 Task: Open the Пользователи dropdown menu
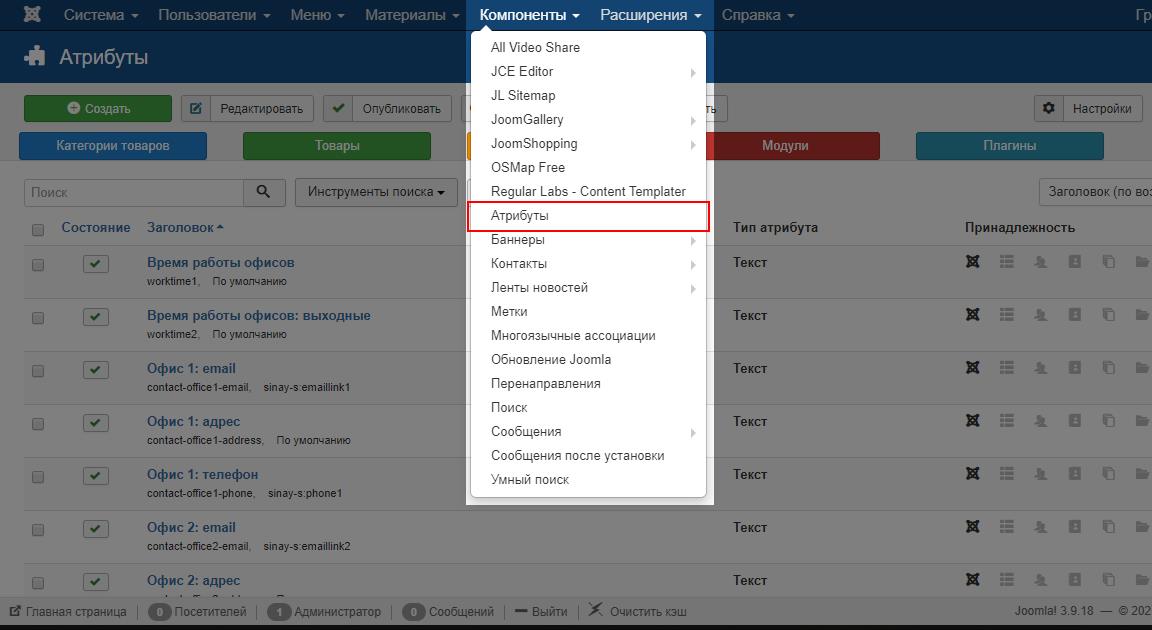214,15
